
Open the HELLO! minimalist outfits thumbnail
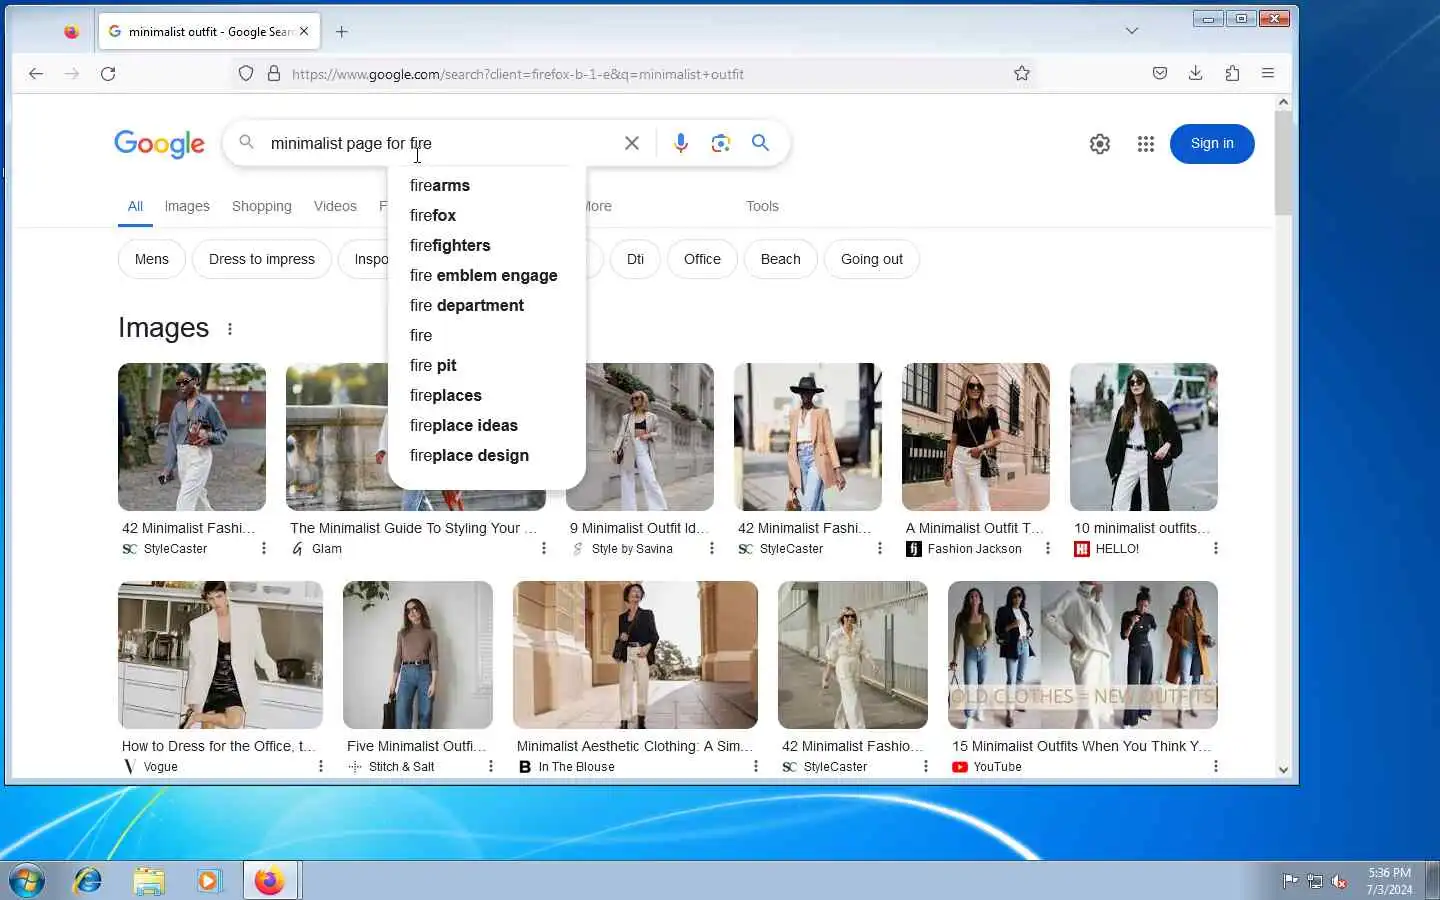[x=1144, y=437]
